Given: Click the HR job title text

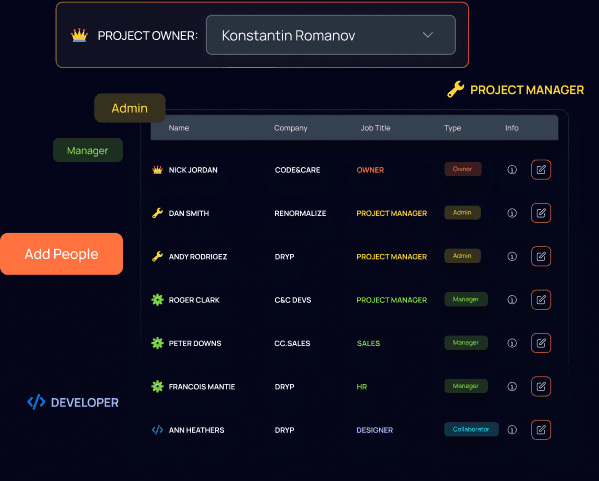Looking at the screenshot, I should click(x=362, y=387).
